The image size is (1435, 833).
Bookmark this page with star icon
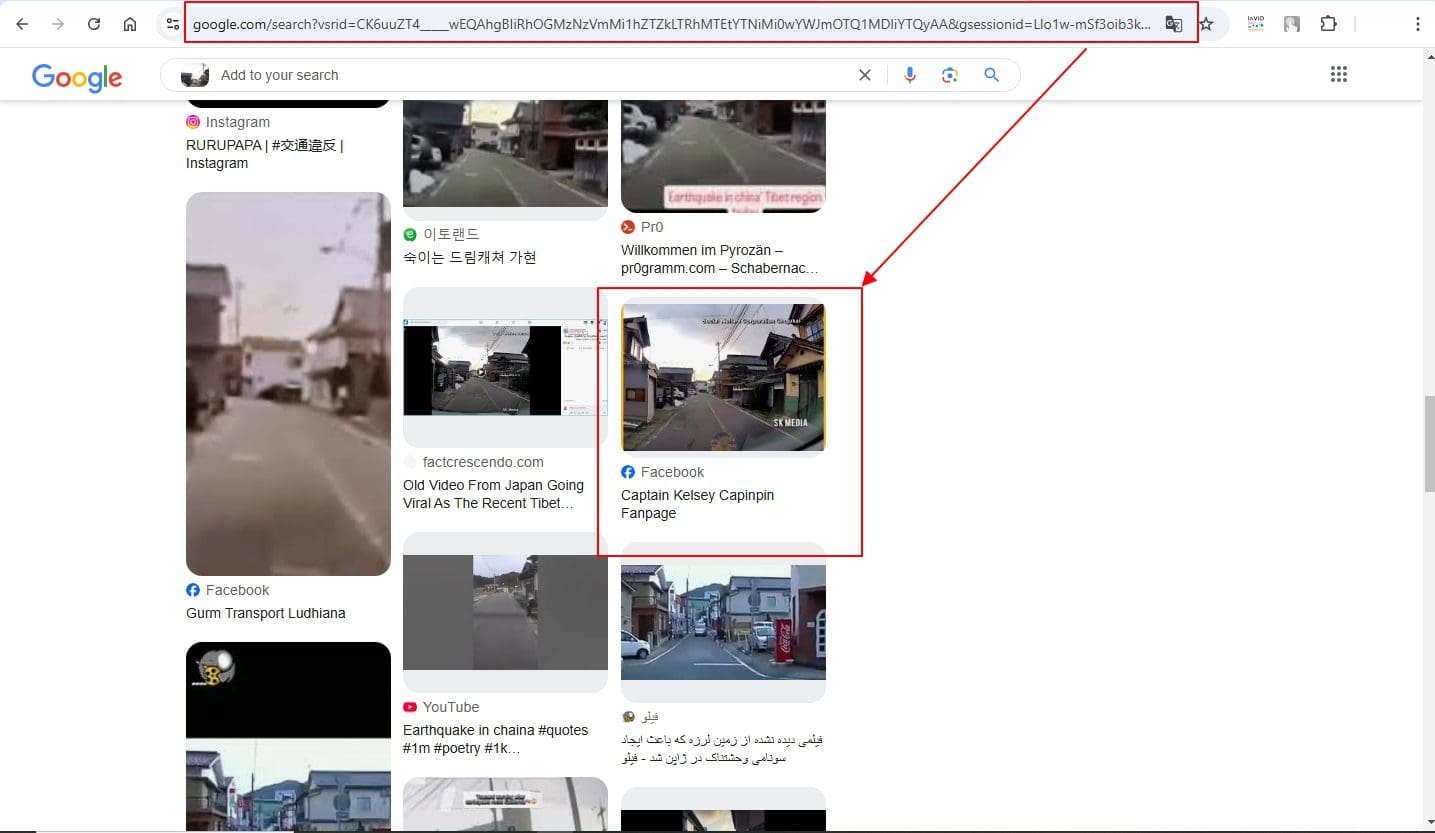point(1206,24)
